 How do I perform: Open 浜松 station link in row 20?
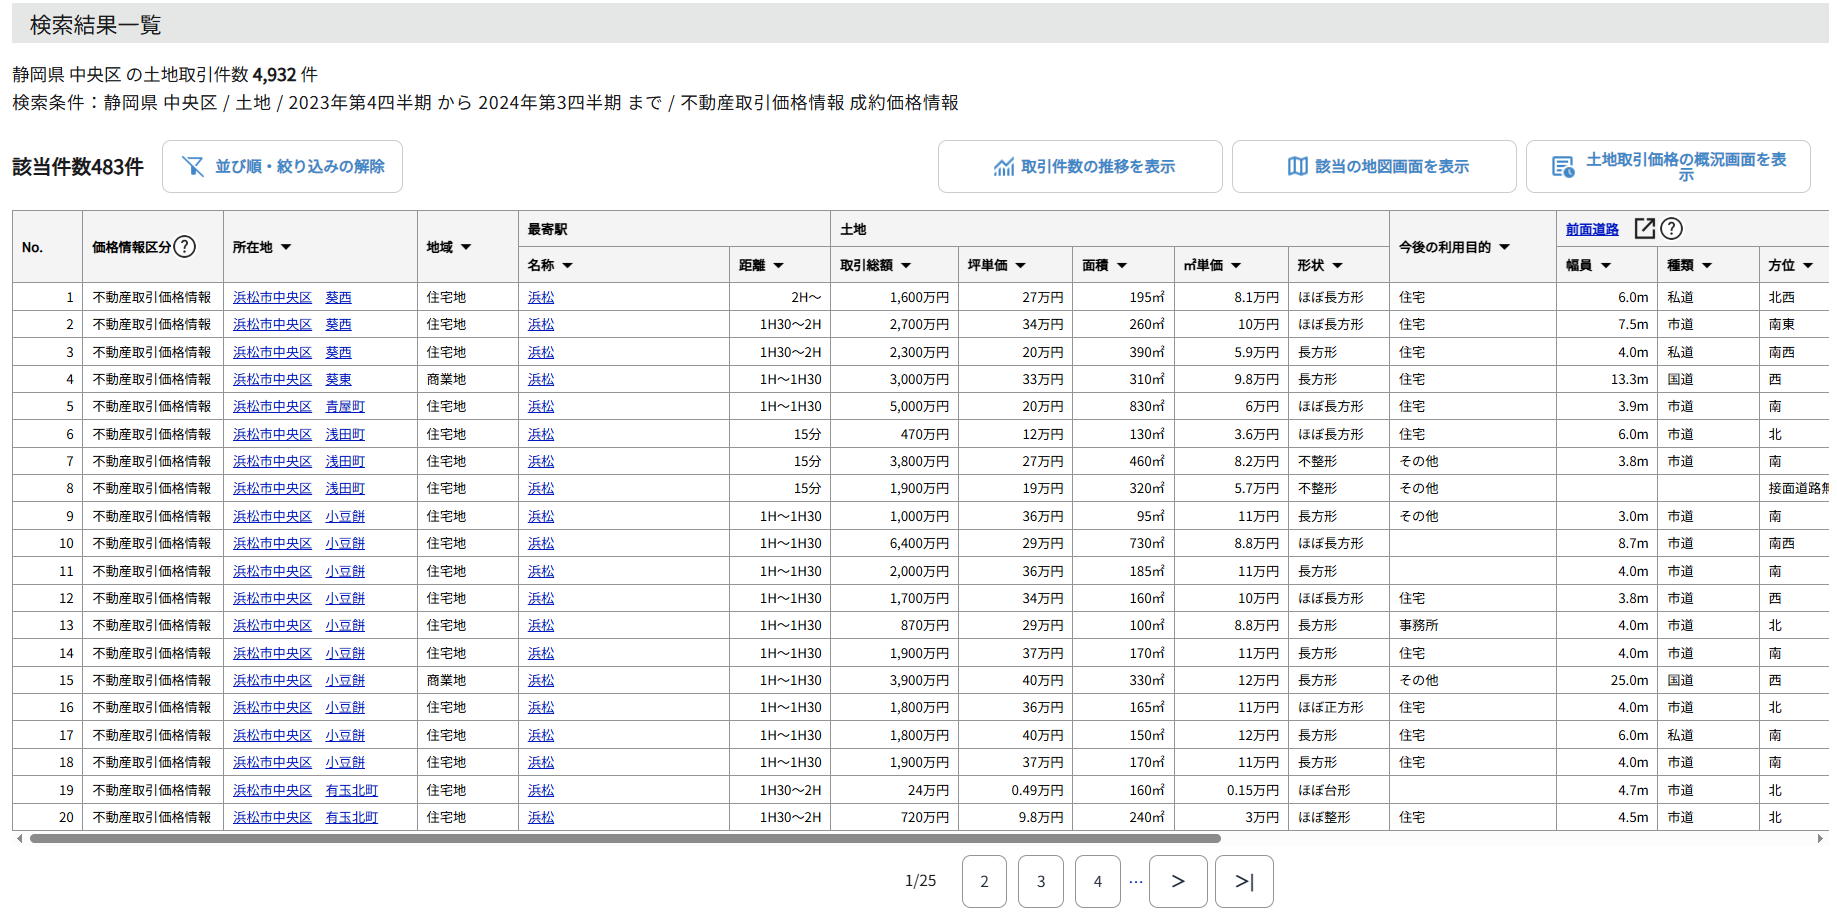click(x=541, y=817)
